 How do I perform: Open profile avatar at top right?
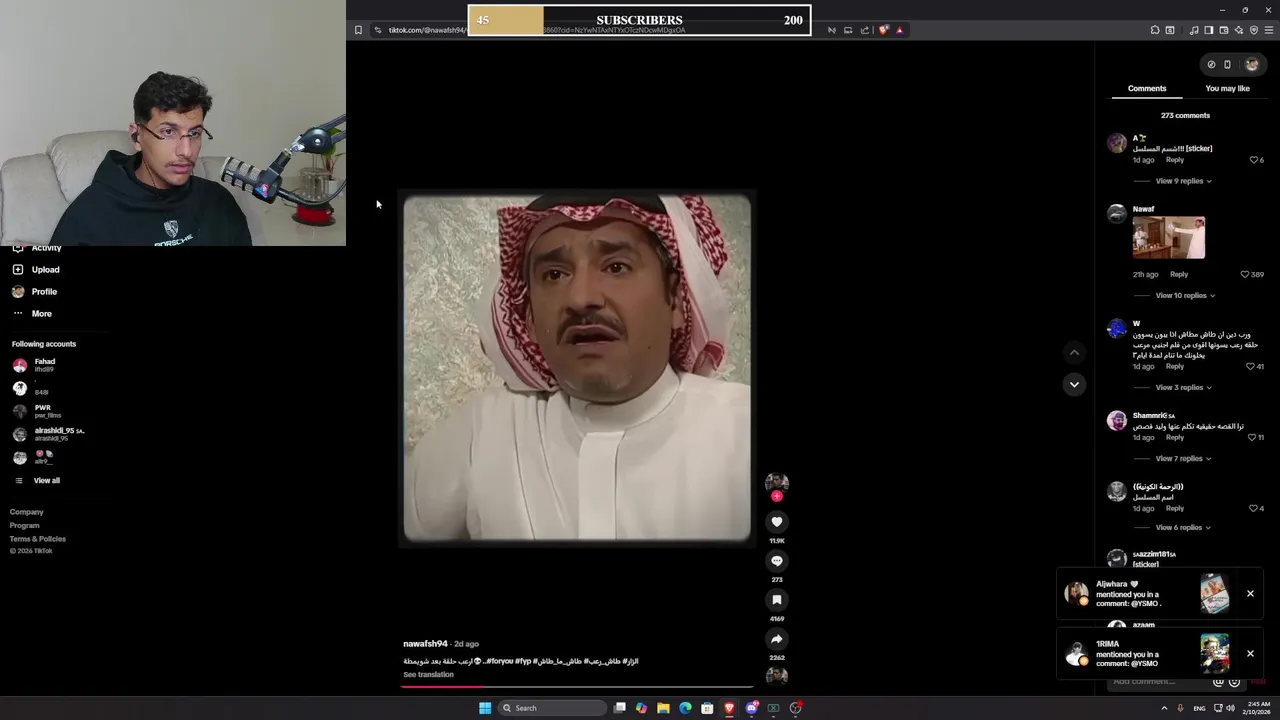pyautogui.click(x=1251, y=64)
